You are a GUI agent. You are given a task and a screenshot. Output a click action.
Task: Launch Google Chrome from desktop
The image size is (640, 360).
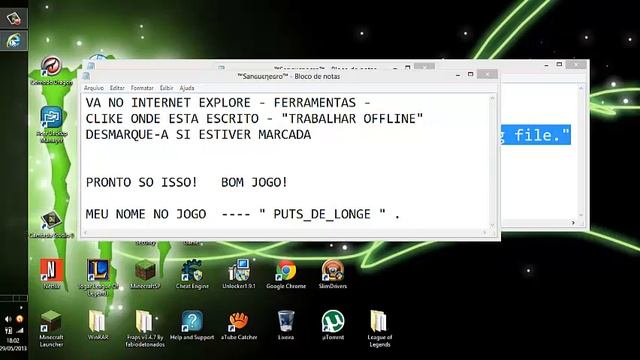coord(286,274)
